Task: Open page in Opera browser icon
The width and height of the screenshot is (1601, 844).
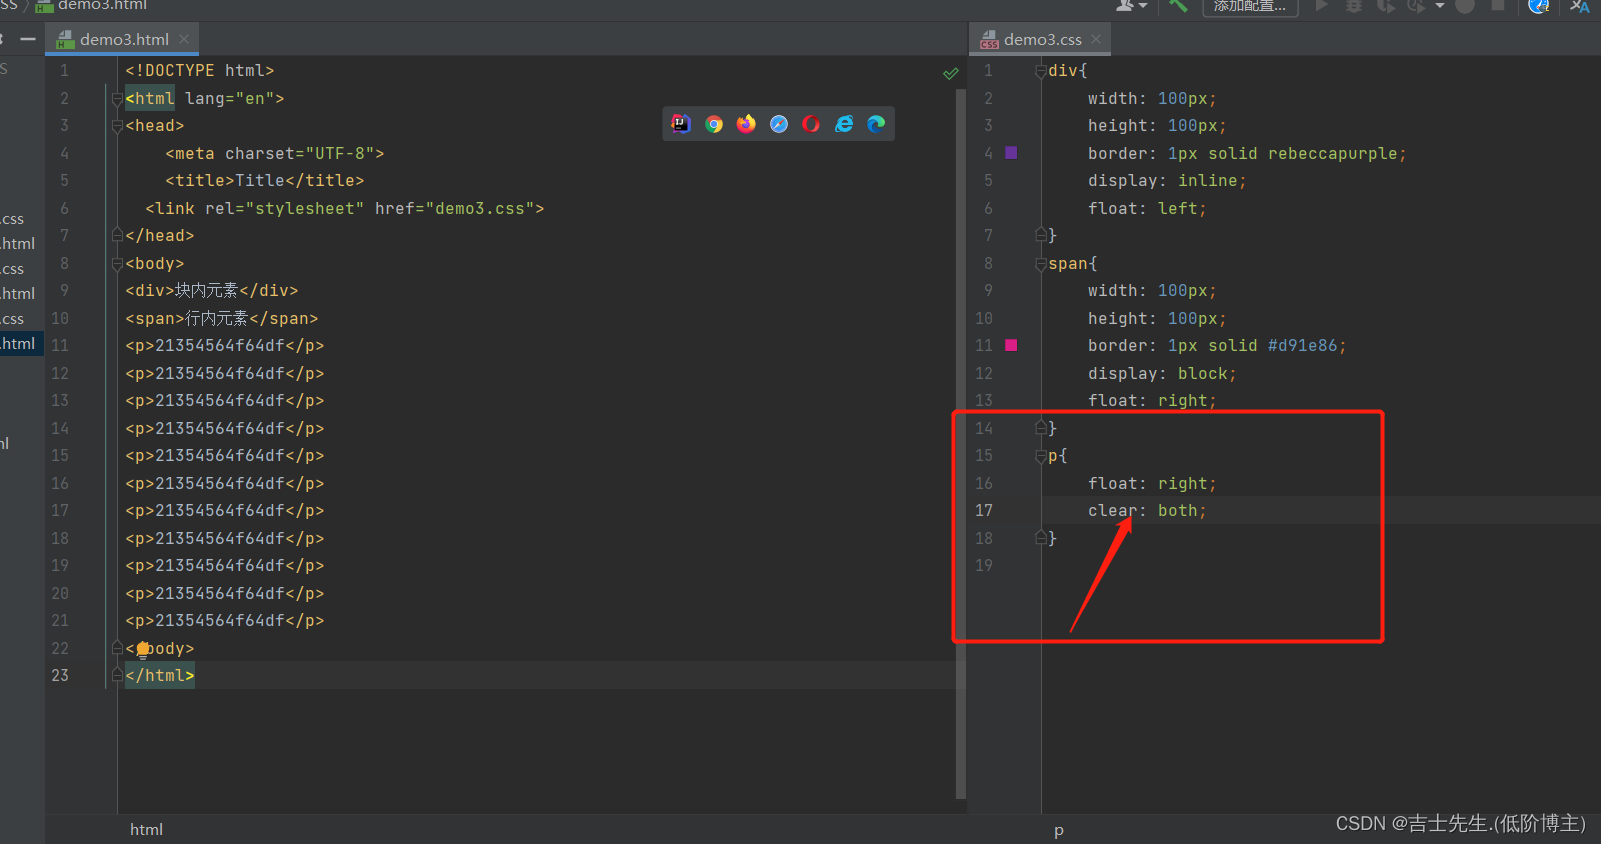Action: (x=811, y=124)
